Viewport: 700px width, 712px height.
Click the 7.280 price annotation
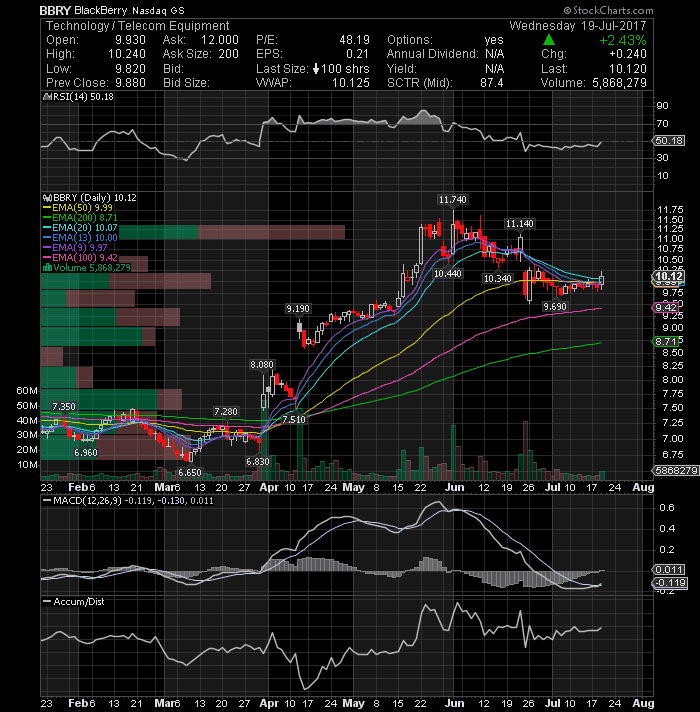click(226, 411)
